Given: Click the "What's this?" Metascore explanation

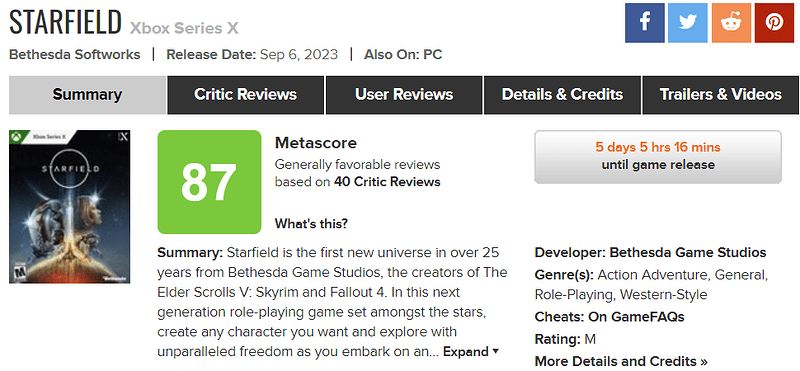Looking at the screenshot, I should [x=311, y=224].
